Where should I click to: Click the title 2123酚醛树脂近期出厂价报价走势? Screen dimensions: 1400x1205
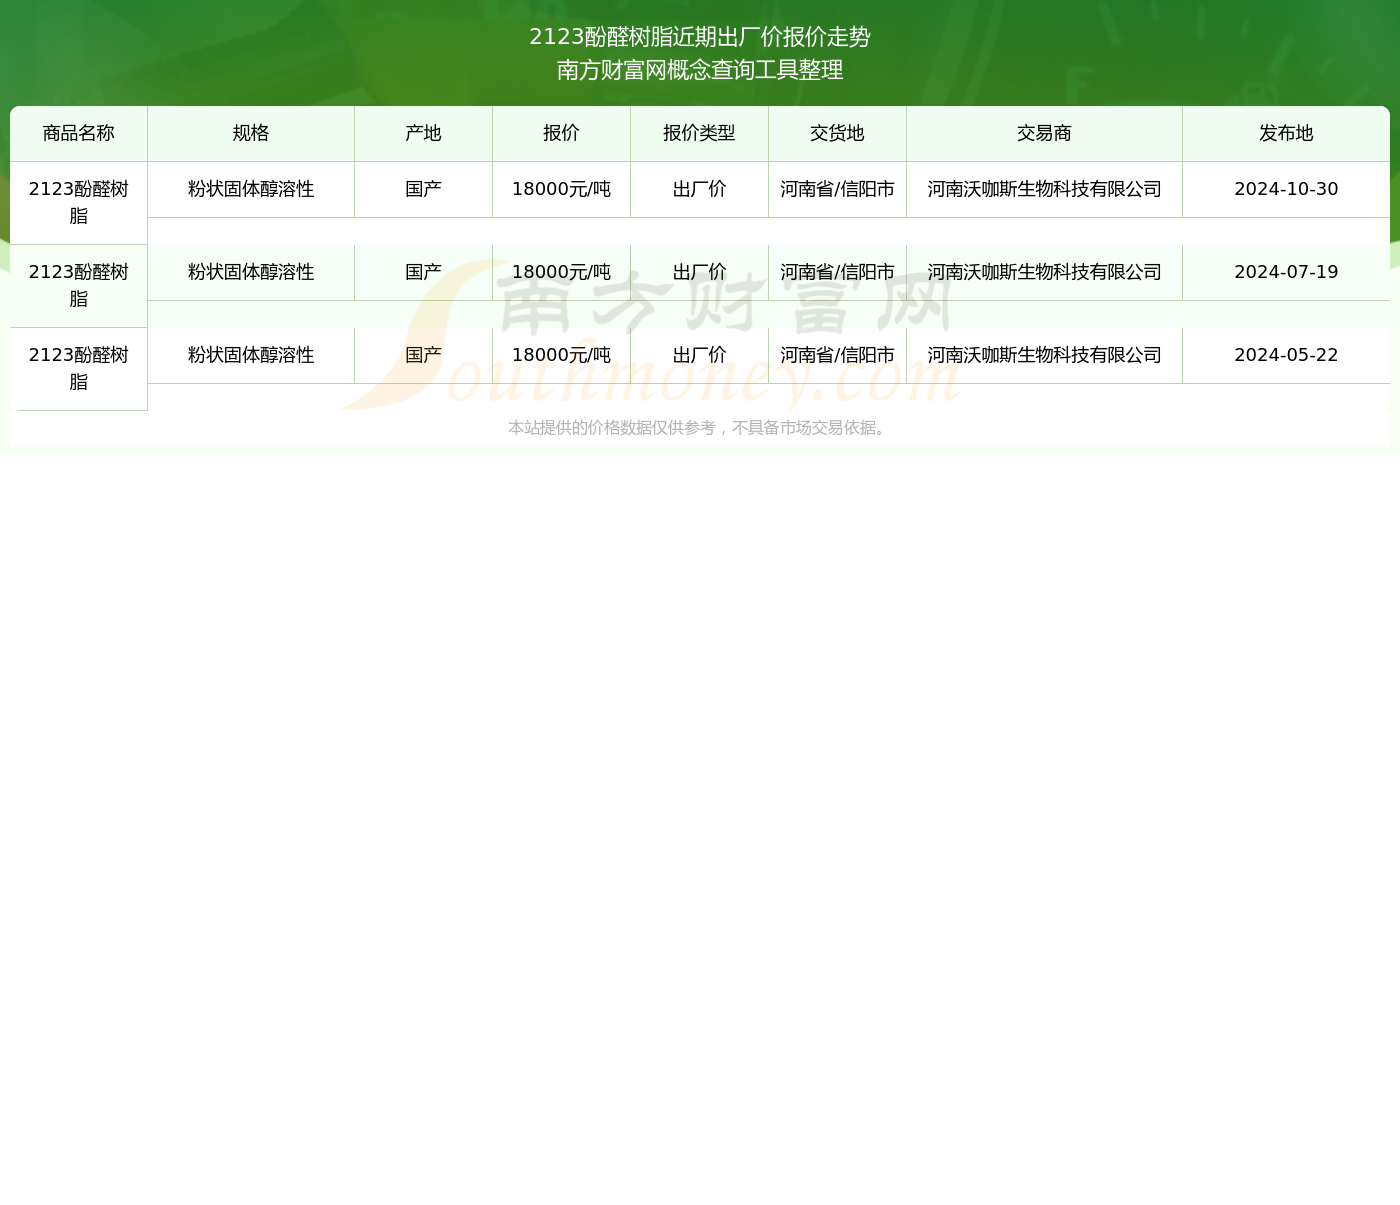(x=700, y=37)
